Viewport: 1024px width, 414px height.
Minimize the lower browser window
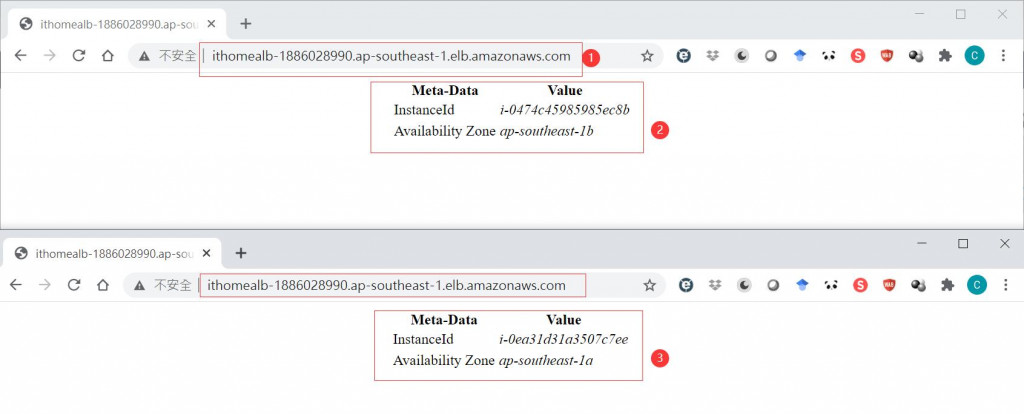click(922, 243)
